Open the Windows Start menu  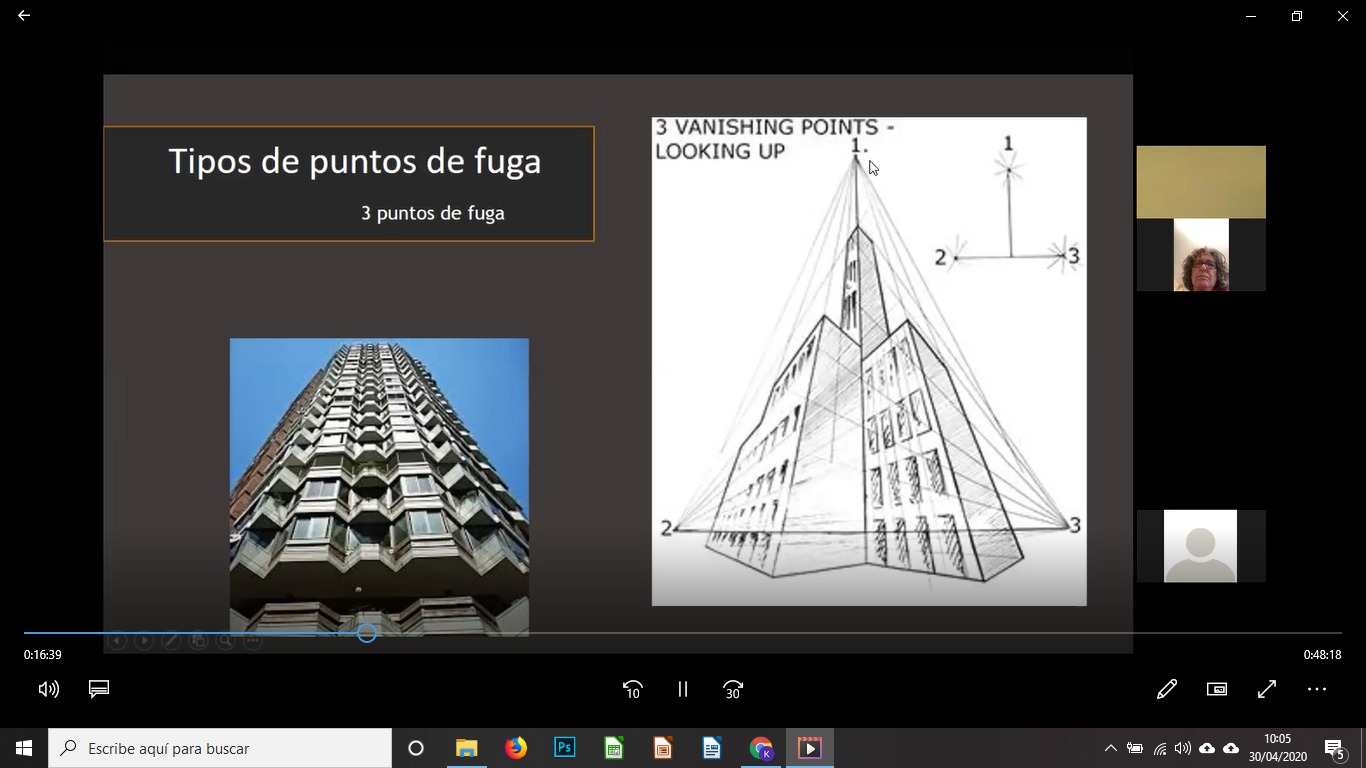24,748
